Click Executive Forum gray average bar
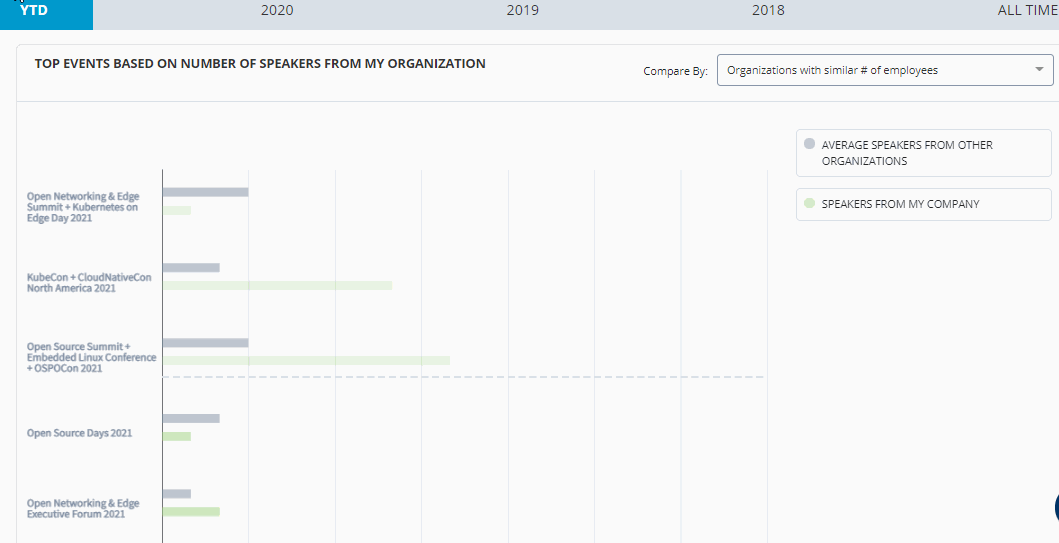The image size is (1059, 543). [177, 494]
